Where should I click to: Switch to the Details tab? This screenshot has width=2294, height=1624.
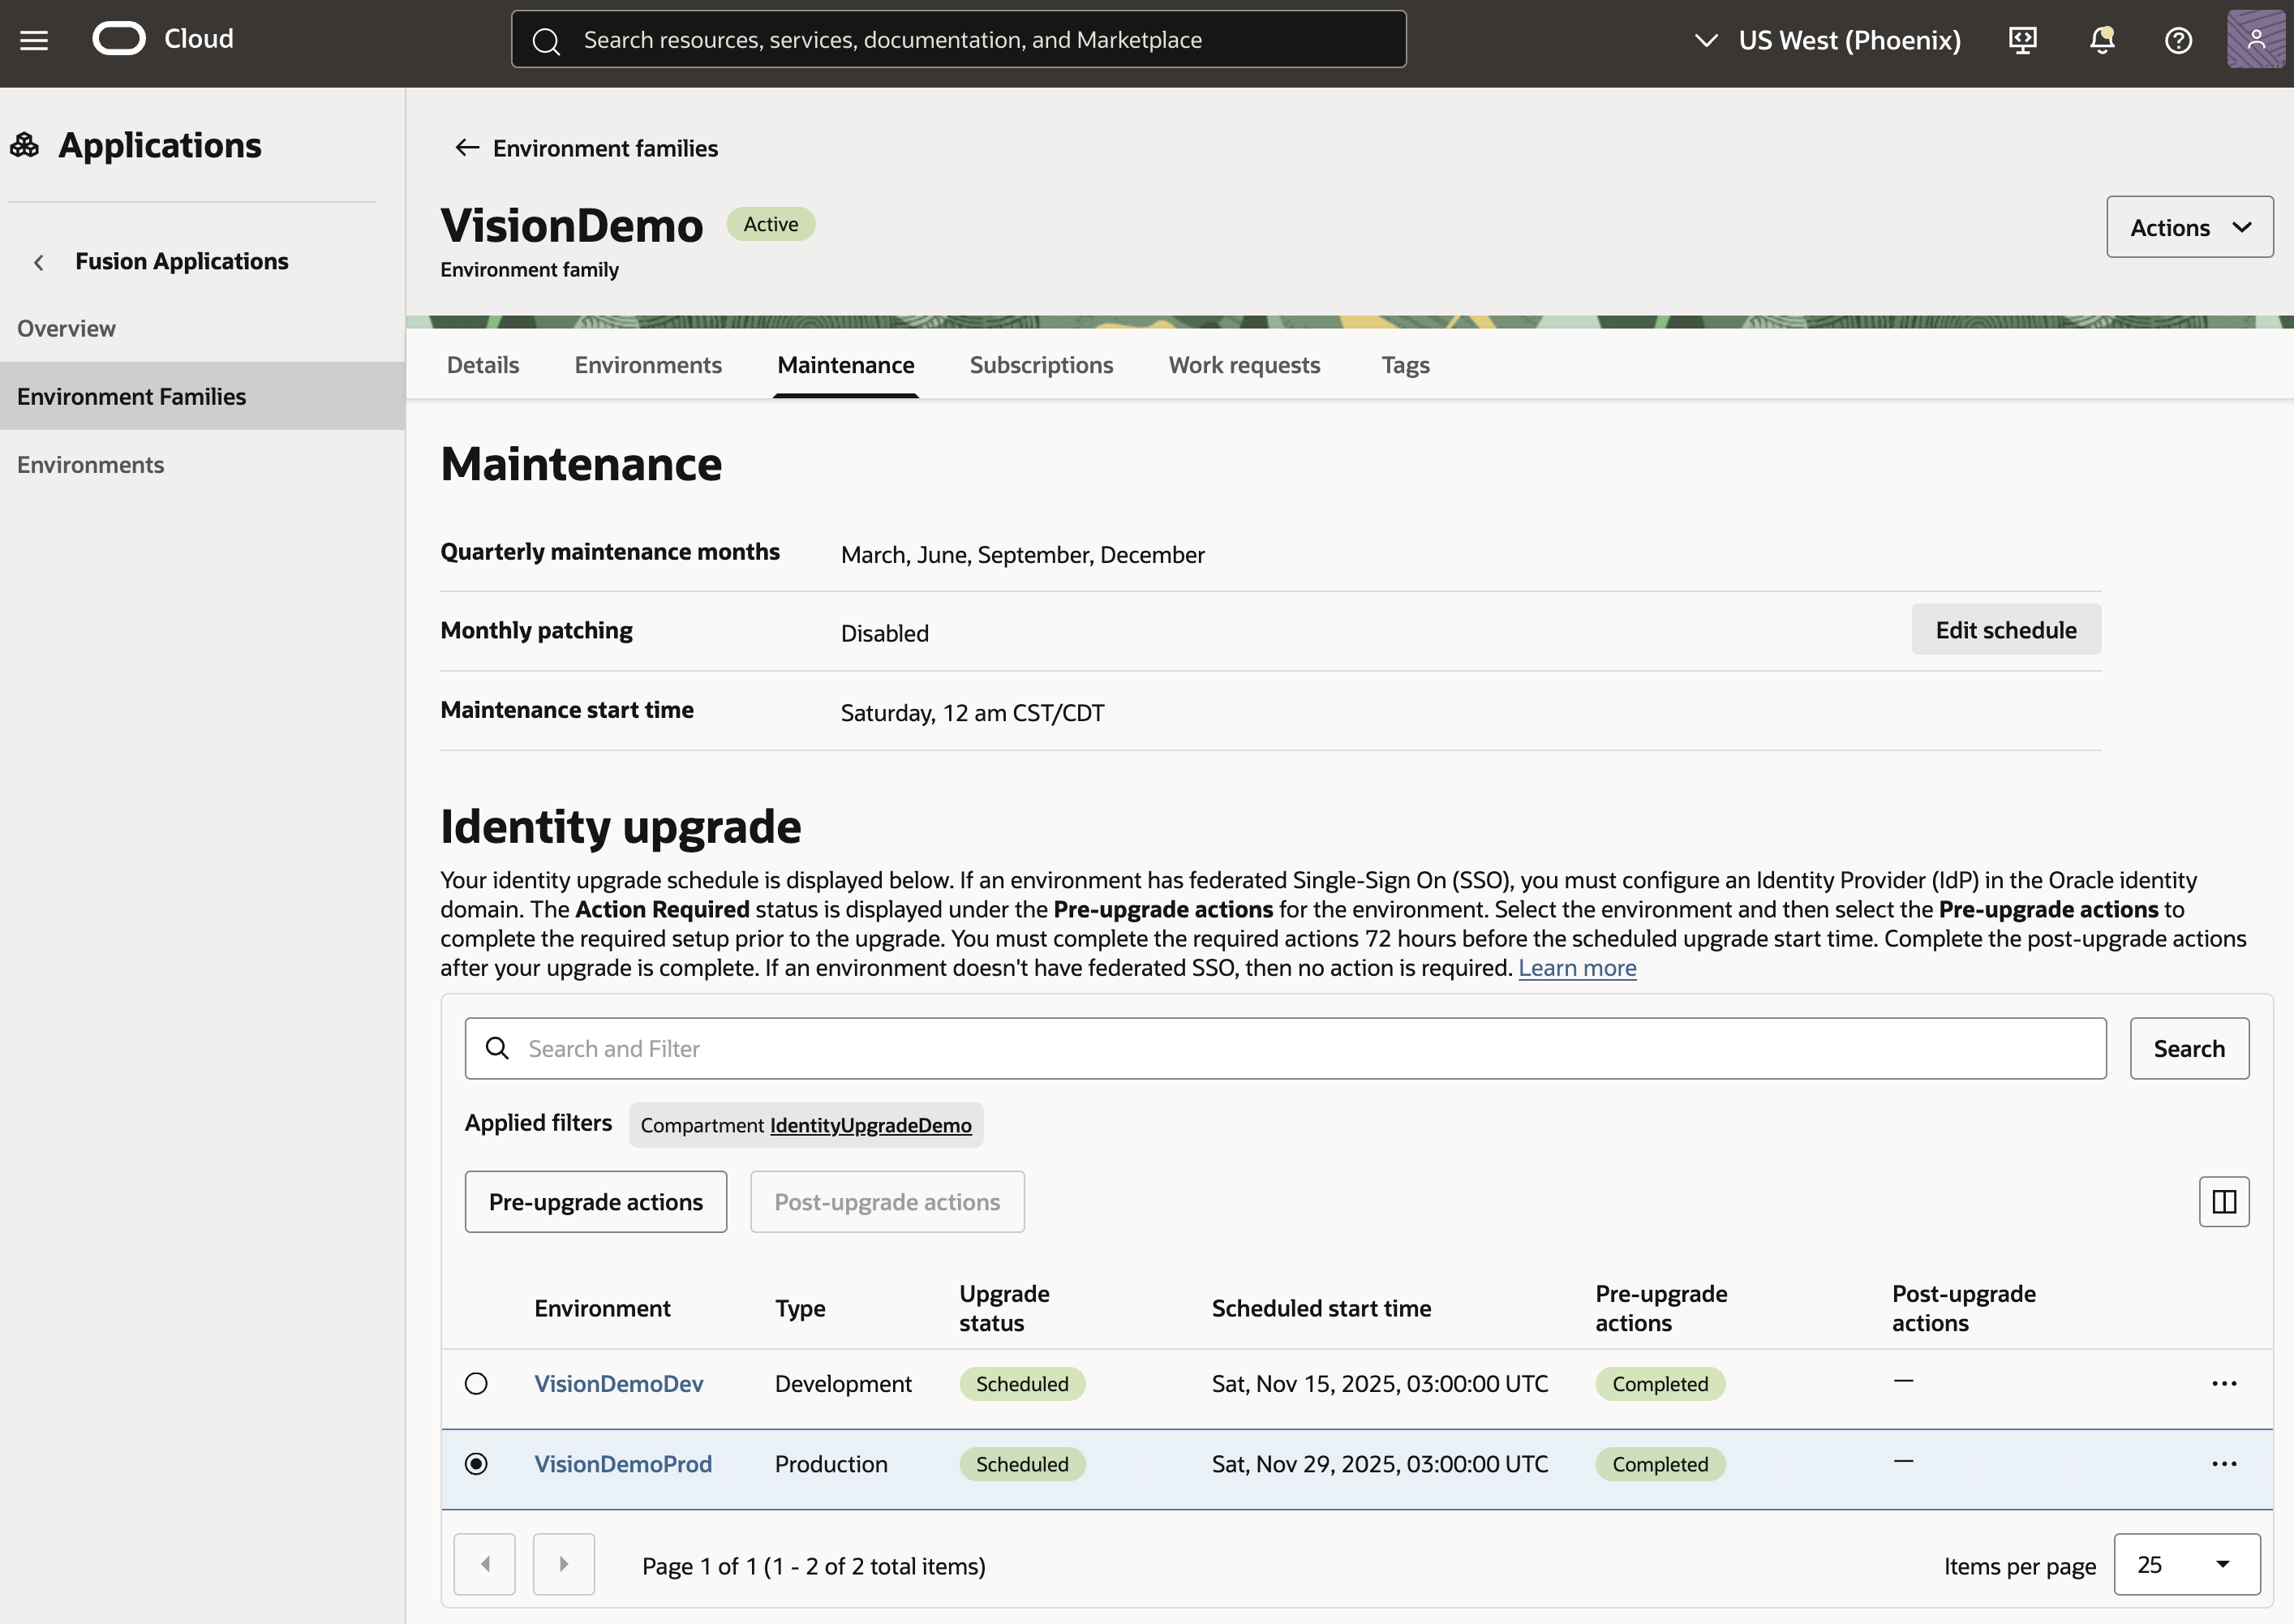(x=483, y=365)
